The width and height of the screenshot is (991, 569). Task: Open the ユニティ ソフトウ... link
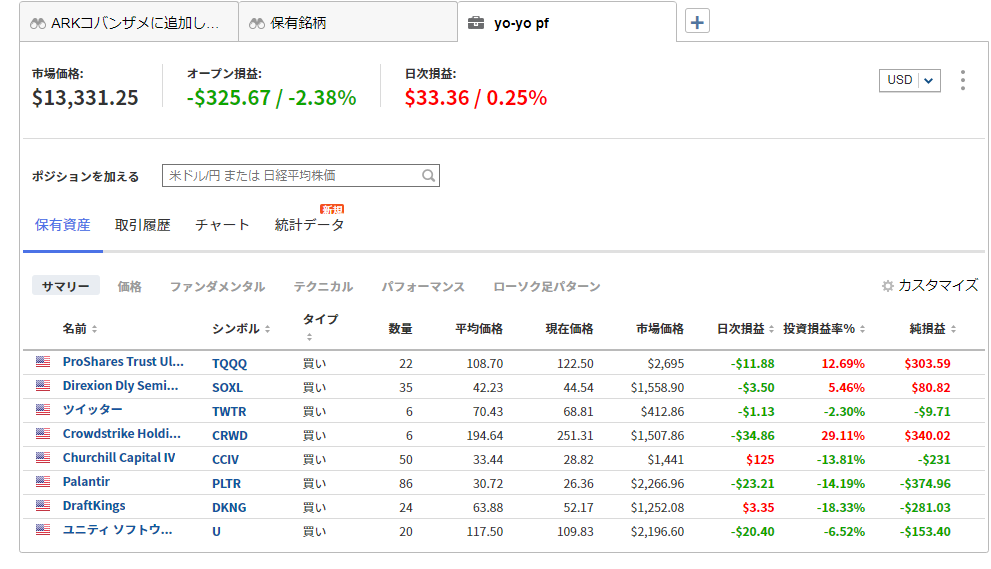point(117,530)
